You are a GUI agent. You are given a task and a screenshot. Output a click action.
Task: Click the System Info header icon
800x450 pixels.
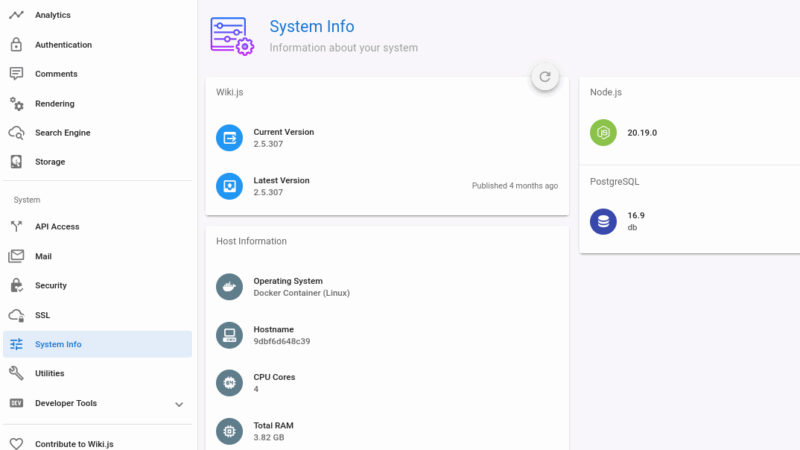[x=232, y=36]
